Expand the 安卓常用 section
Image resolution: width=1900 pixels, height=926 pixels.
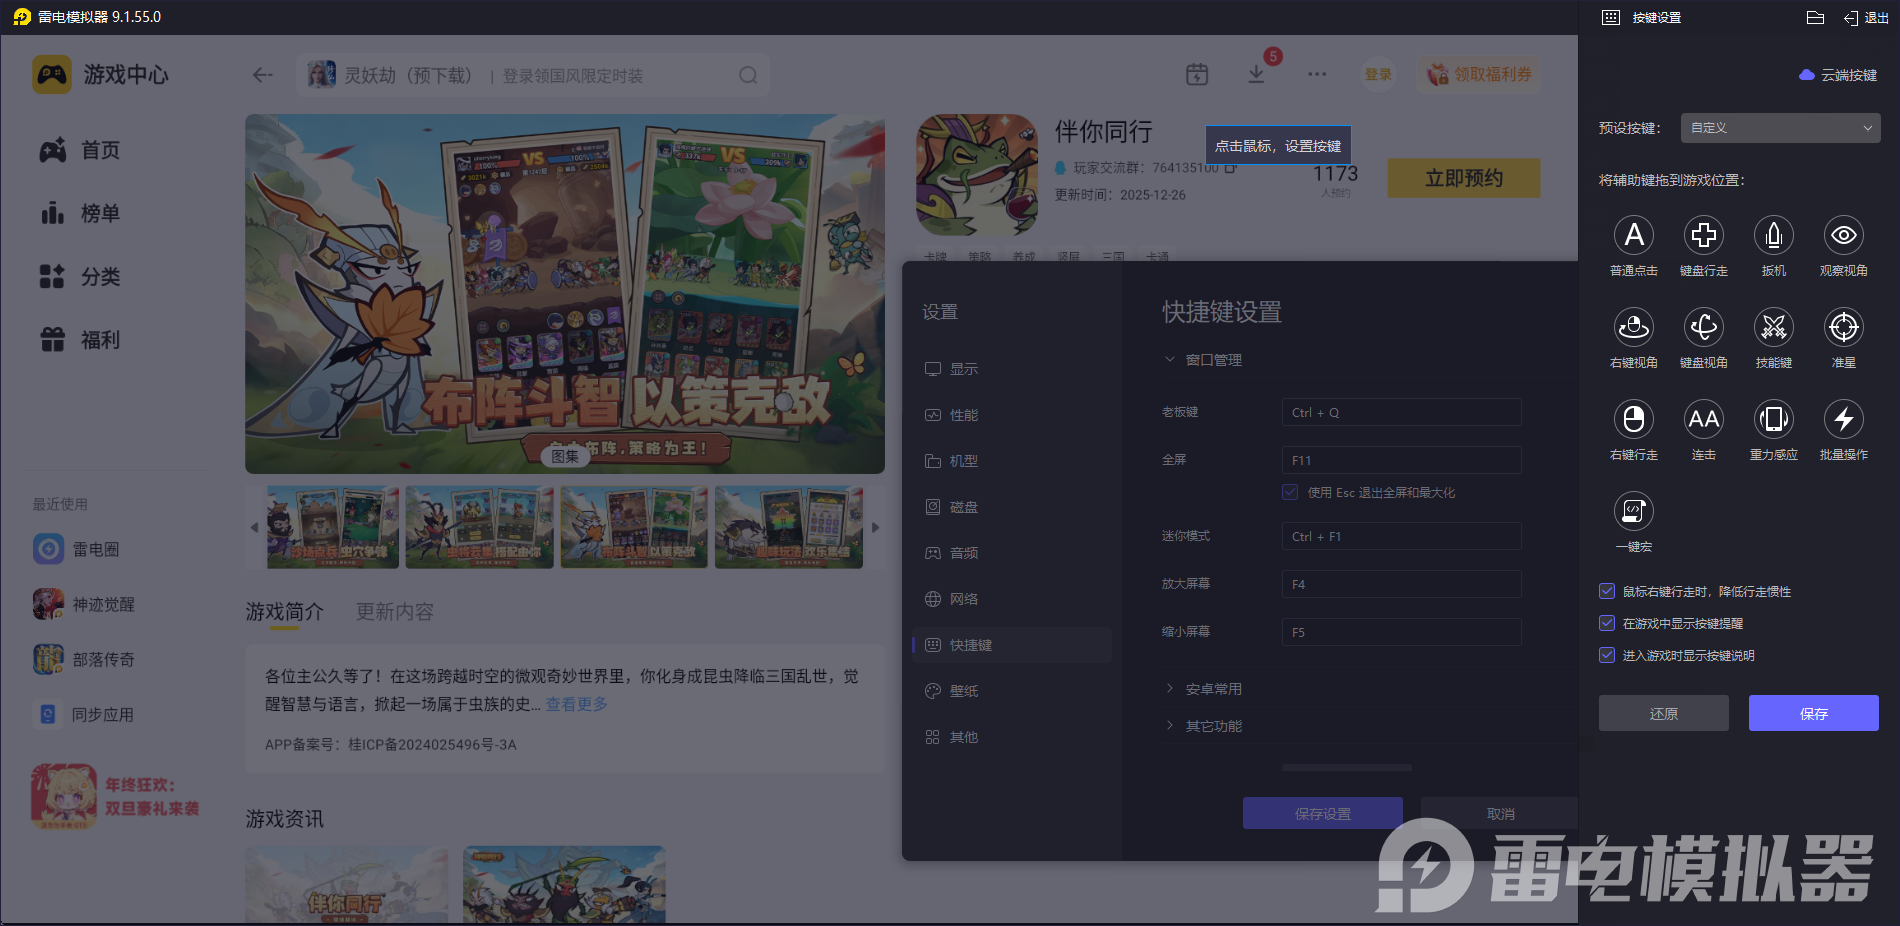(x=1202, y=689)
